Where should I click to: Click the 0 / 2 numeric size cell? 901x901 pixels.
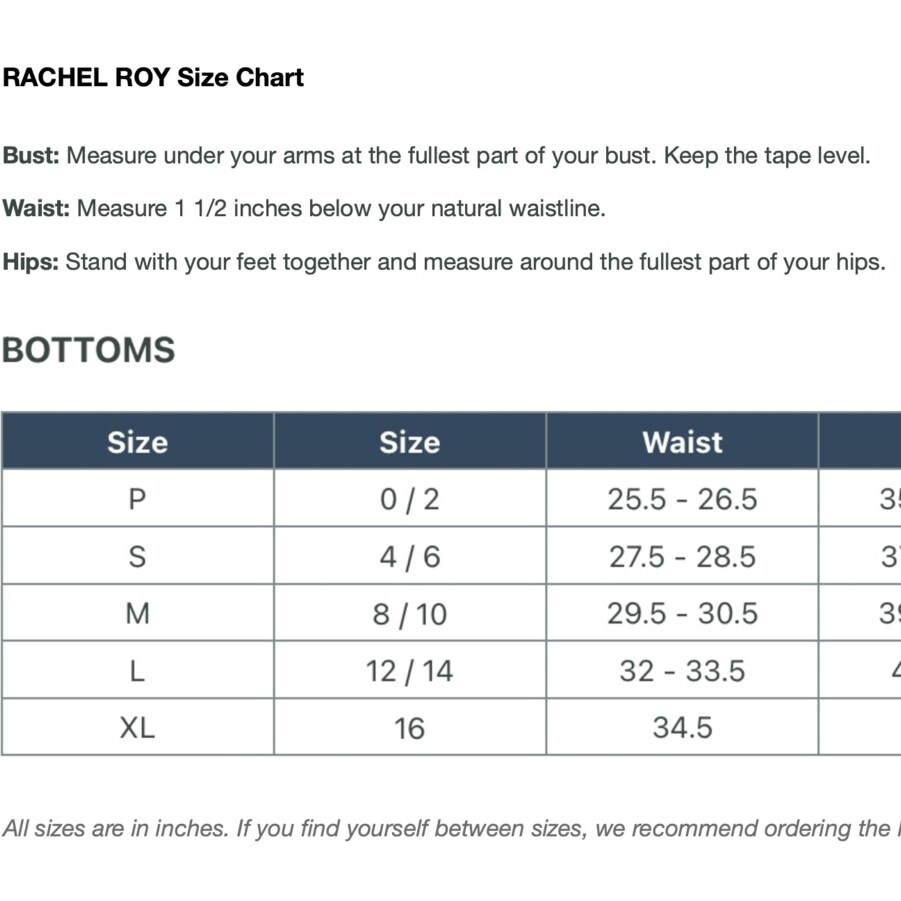pyautogui.click(x=409, y=499)
